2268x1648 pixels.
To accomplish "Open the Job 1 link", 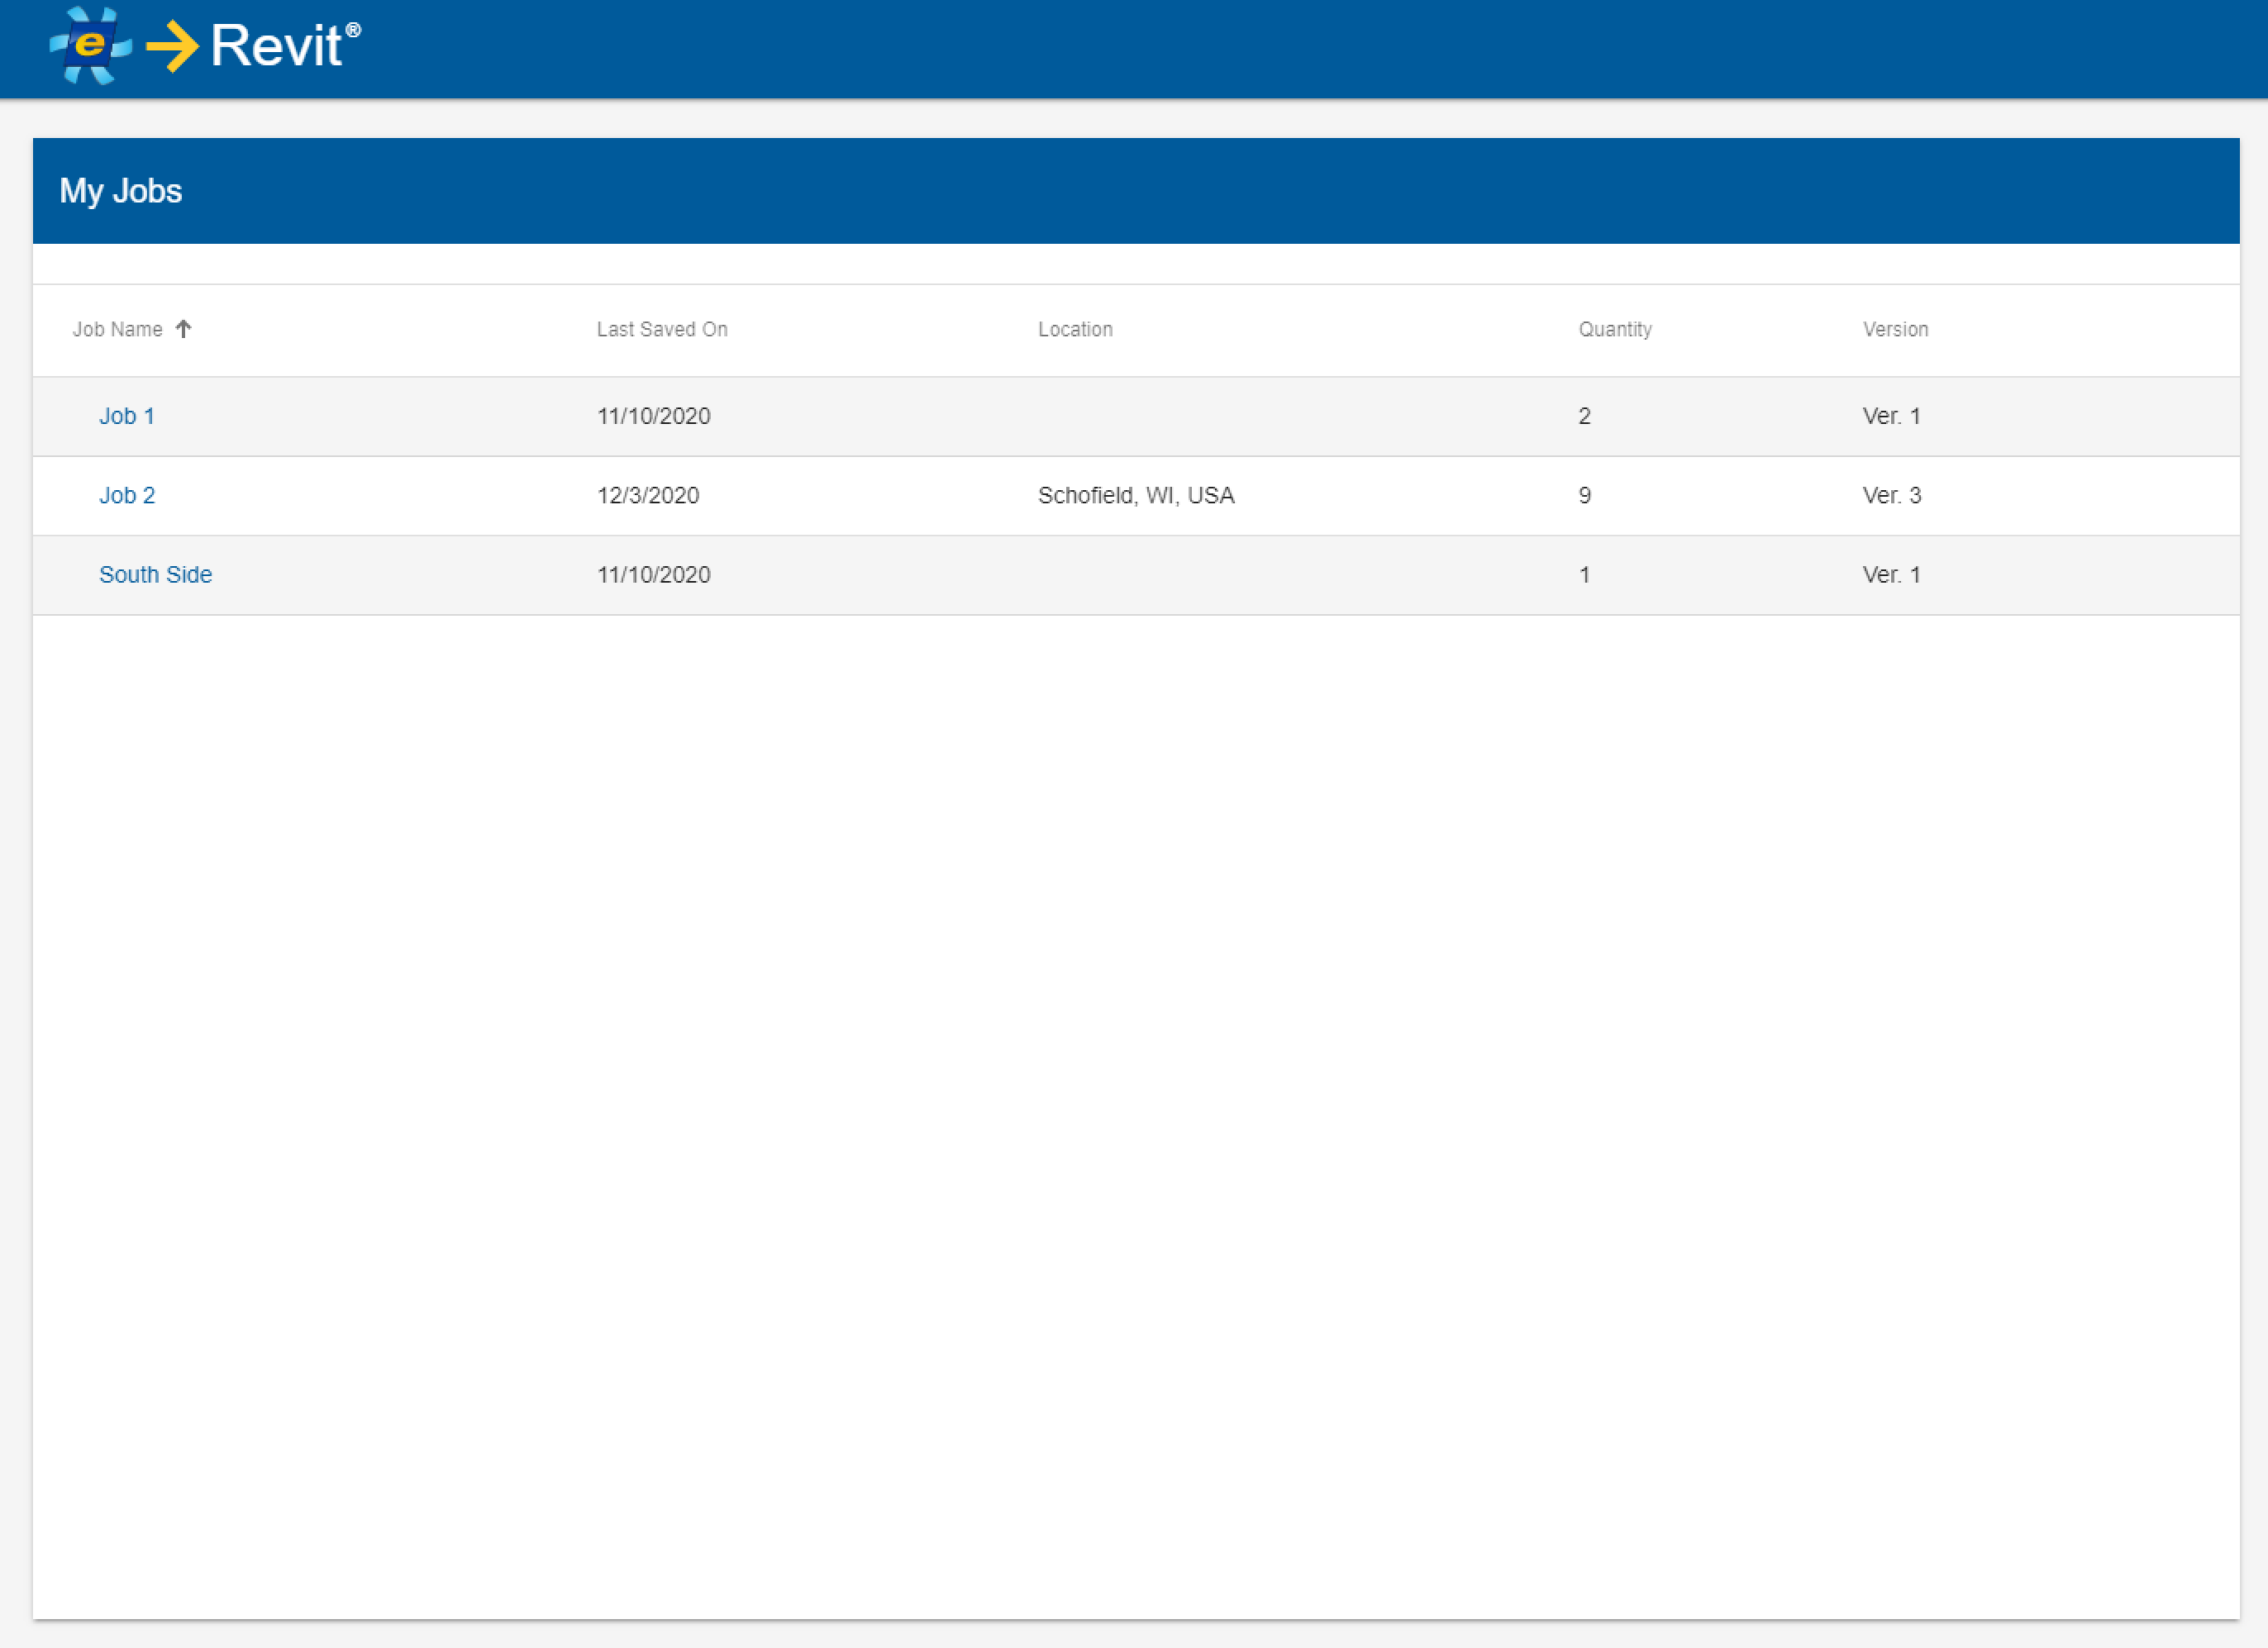I will click(x=127, y=416).
